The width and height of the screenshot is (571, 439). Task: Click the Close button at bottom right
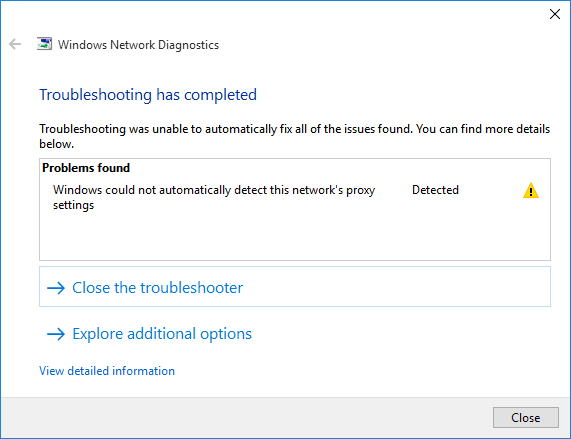tap(525, 418)
